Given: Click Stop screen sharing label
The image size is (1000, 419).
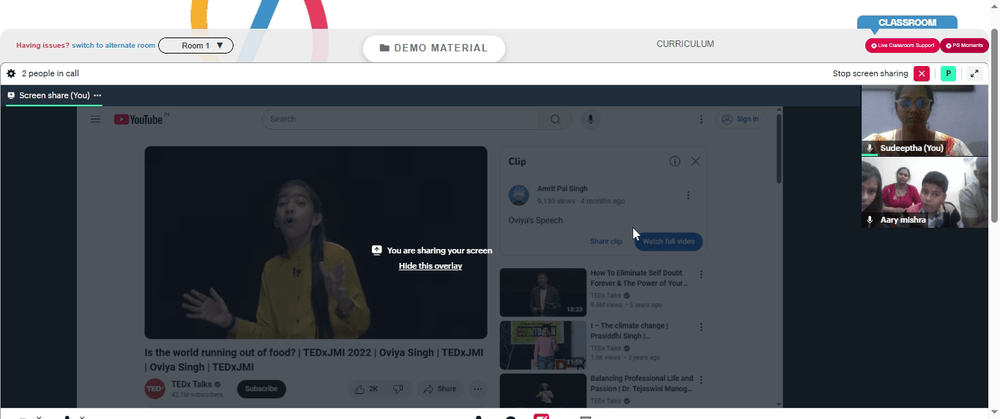Looking at the screenshot, I should point(871,73).
